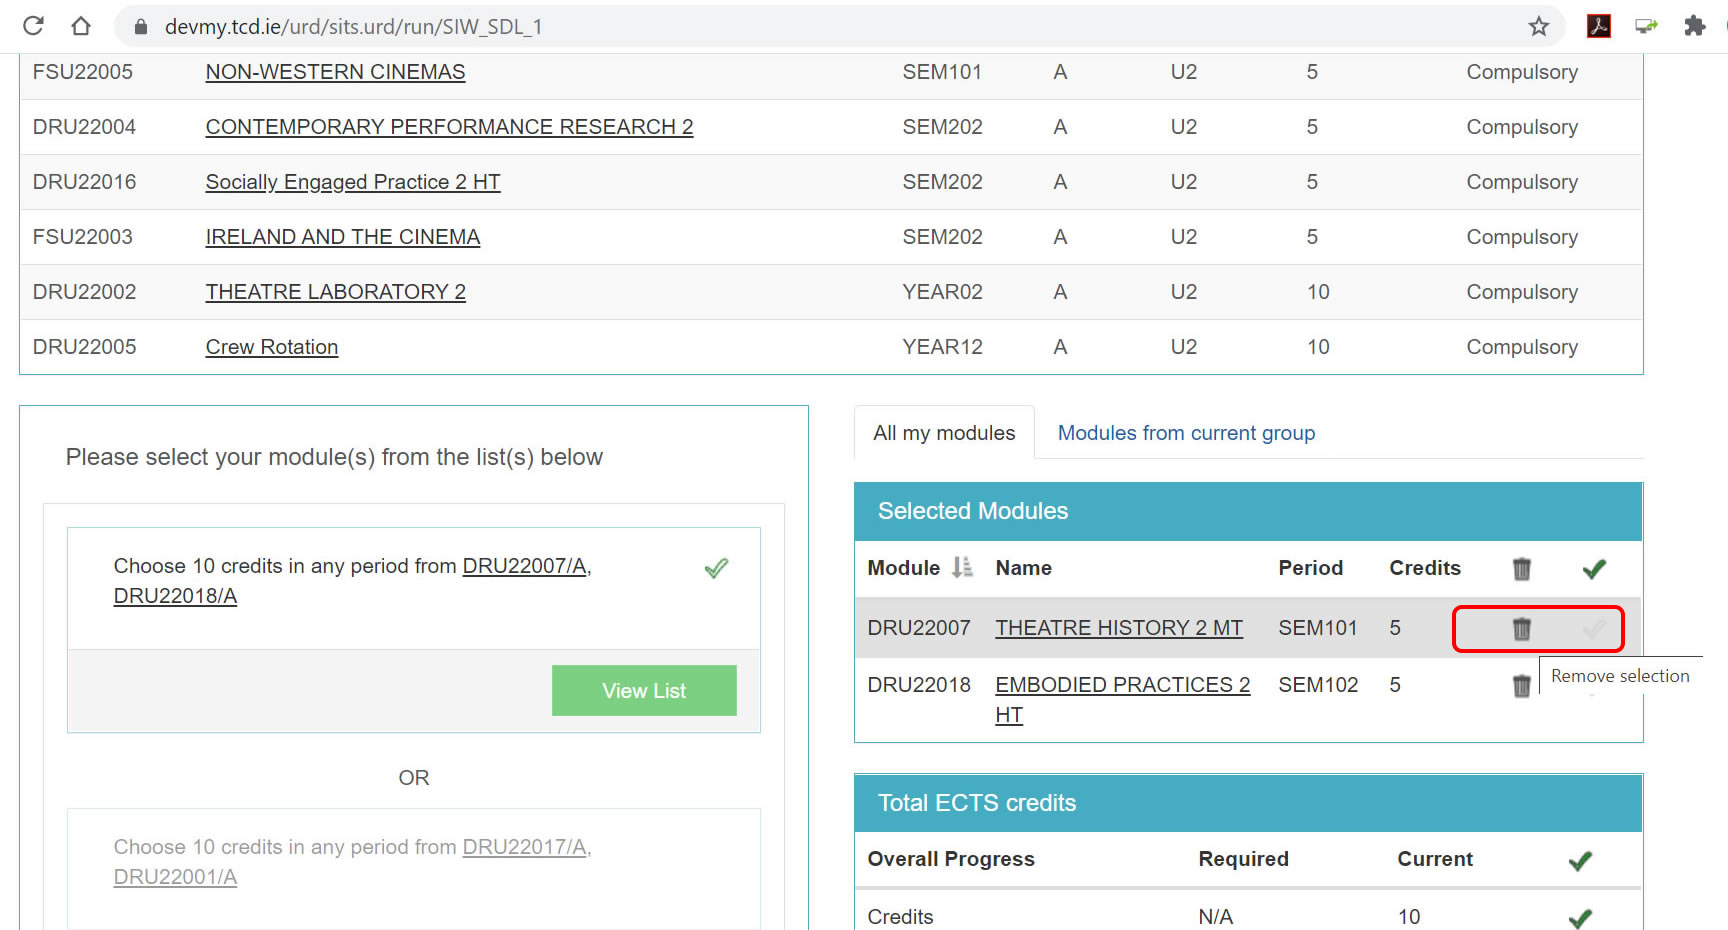
Task: Open the Adobe Acrobat extension icon
Action: [x=1599, y=26]
